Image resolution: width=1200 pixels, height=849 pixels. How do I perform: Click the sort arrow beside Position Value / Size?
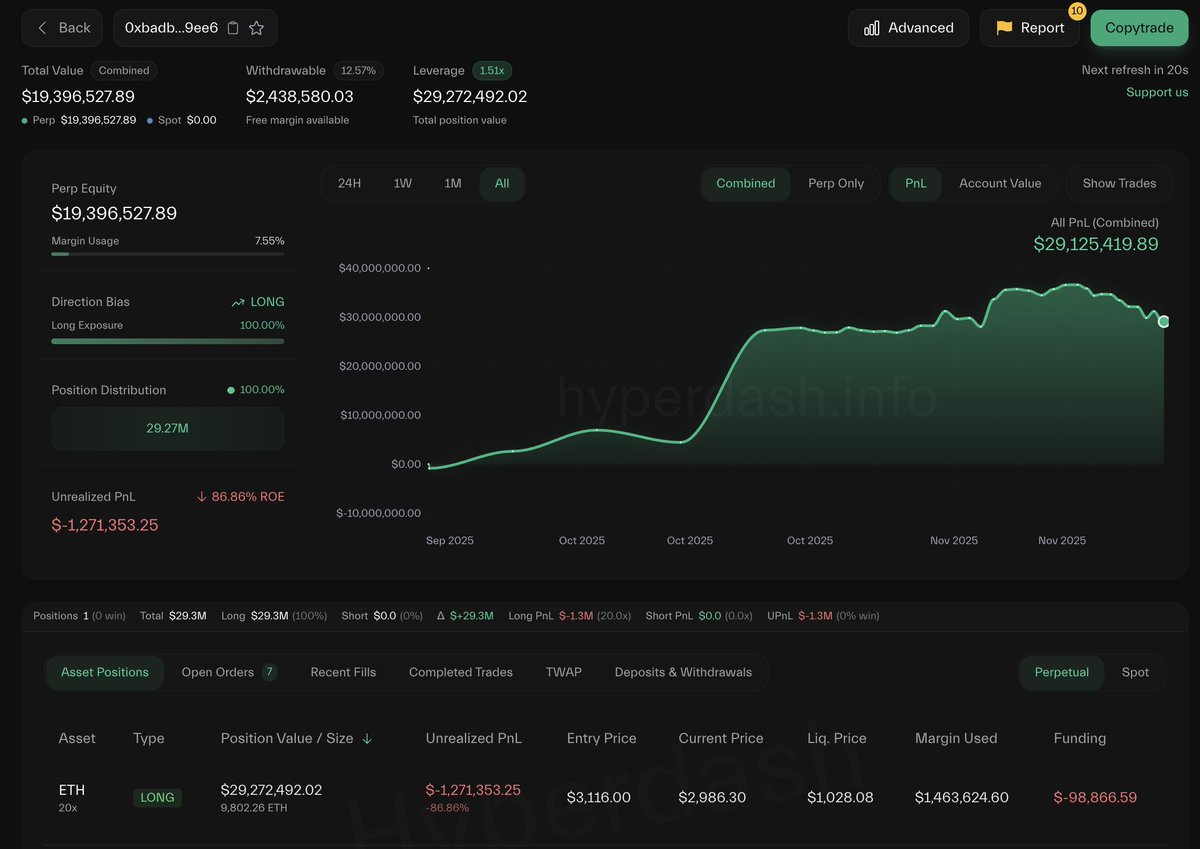367,738
